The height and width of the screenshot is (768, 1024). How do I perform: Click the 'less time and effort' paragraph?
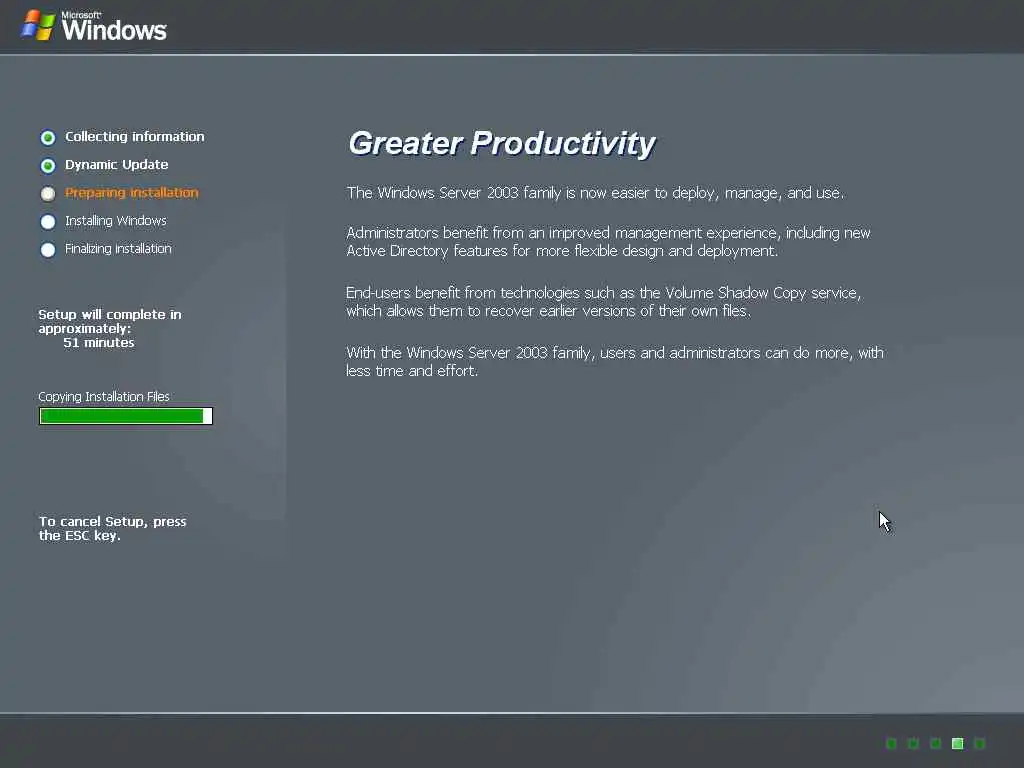[x=615, y=362]
